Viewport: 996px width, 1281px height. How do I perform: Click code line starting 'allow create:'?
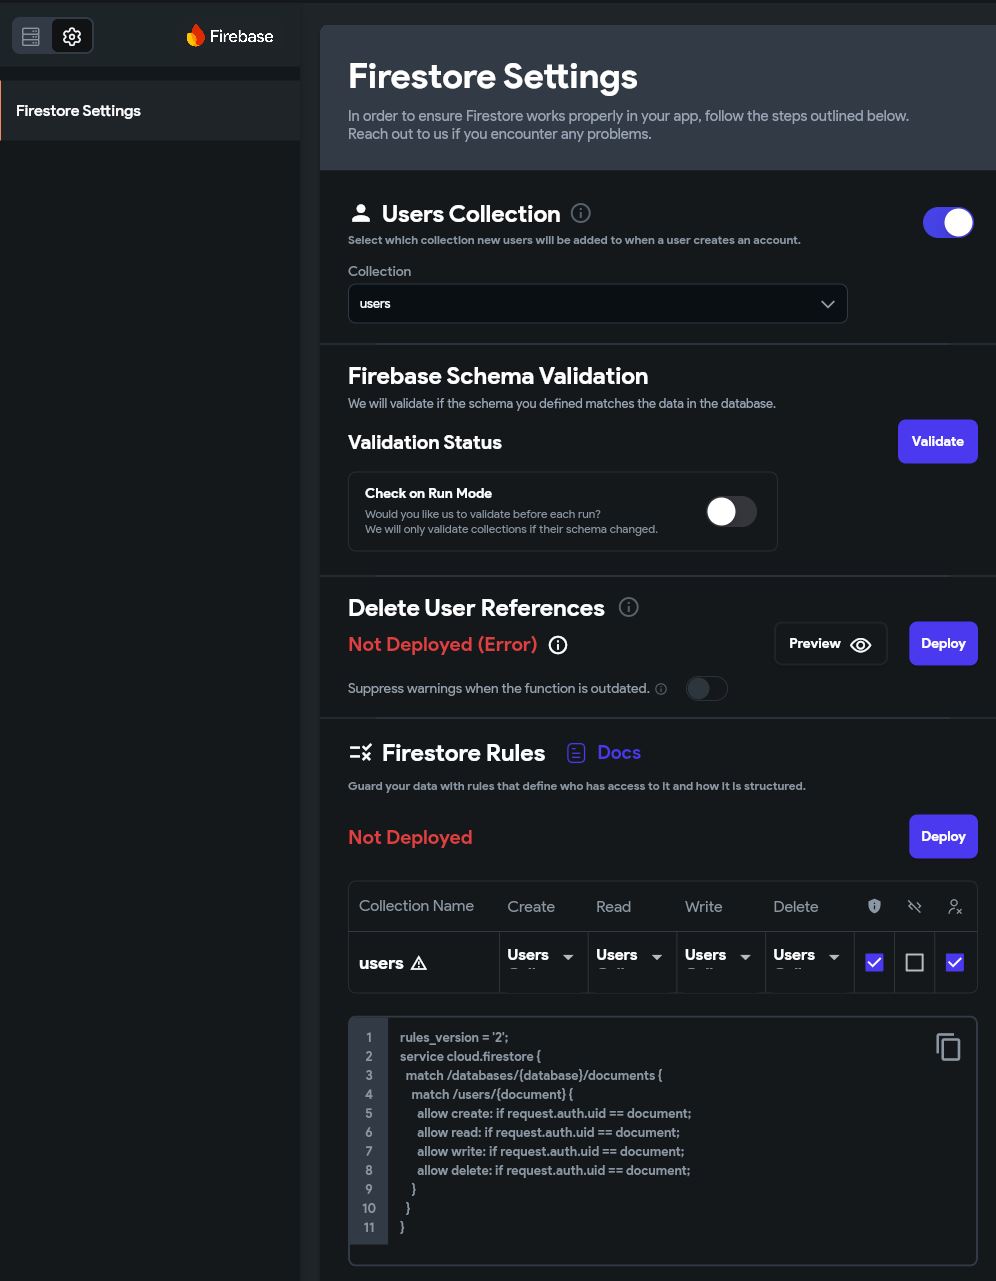pos(554,1114)
